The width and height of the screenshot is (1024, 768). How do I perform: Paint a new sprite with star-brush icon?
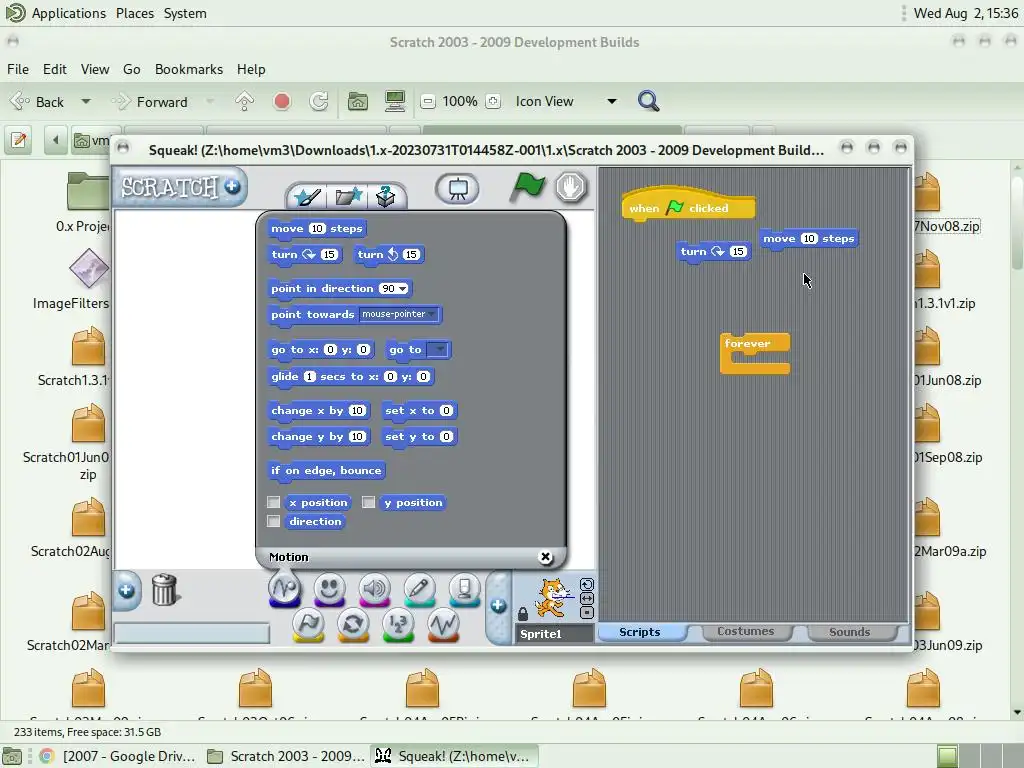point(306,196)
